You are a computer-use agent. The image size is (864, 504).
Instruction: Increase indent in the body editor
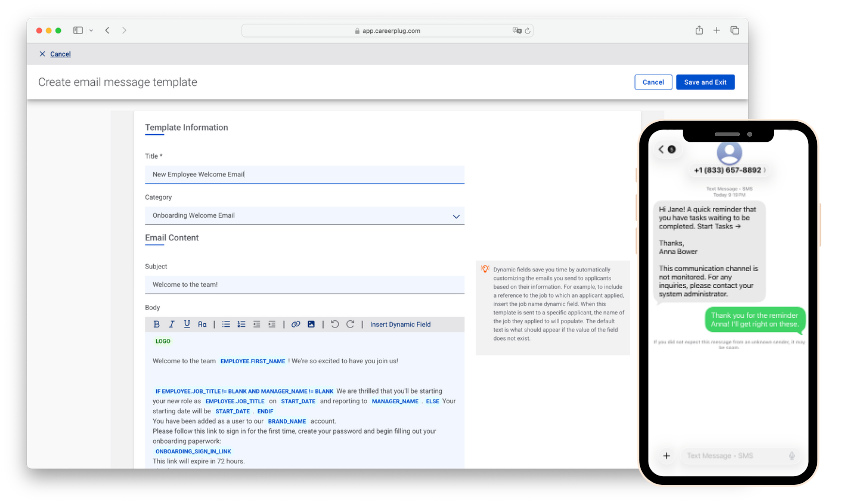272,324
